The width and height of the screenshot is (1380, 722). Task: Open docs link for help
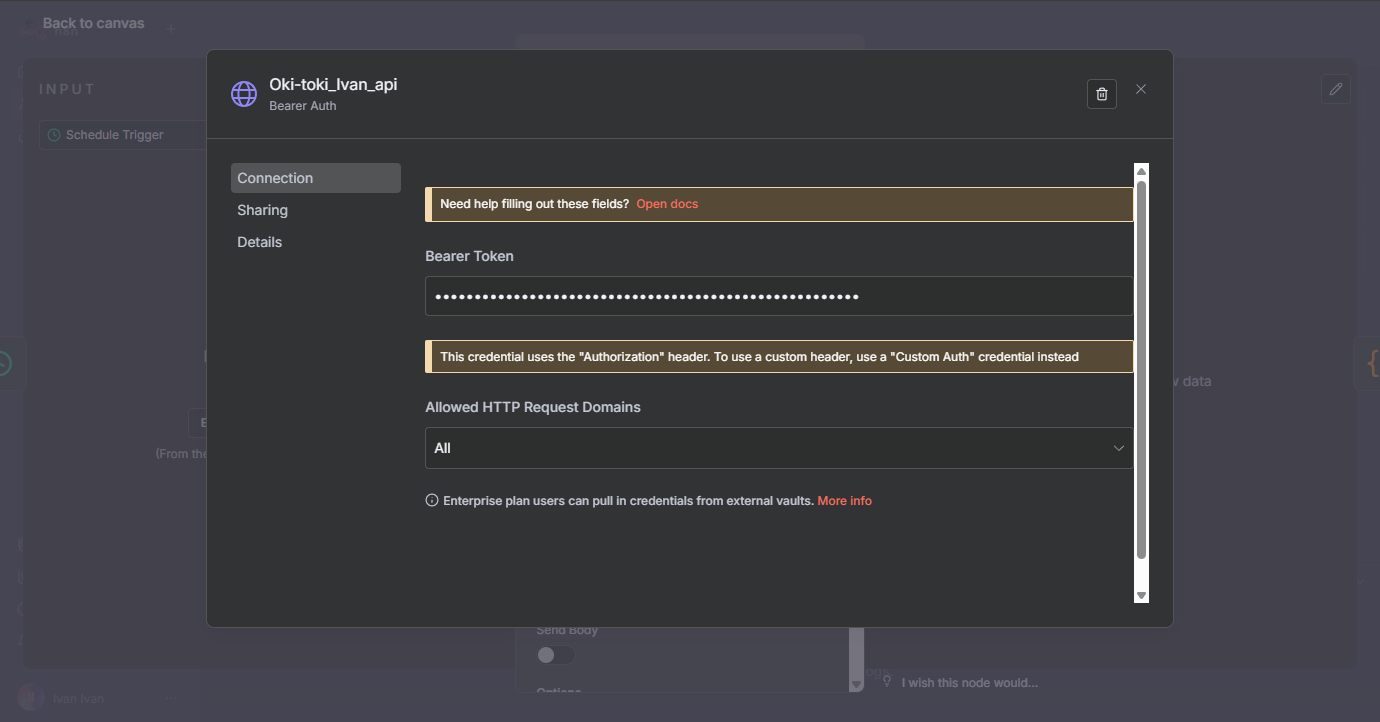click(x=667, y=204)
